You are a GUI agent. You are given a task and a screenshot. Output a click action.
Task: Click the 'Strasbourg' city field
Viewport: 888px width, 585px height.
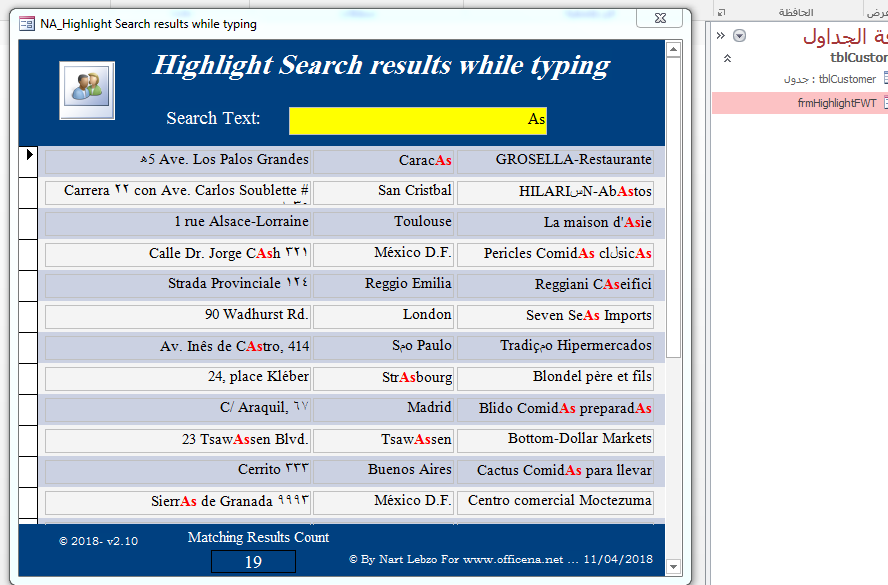click(383, 378)
